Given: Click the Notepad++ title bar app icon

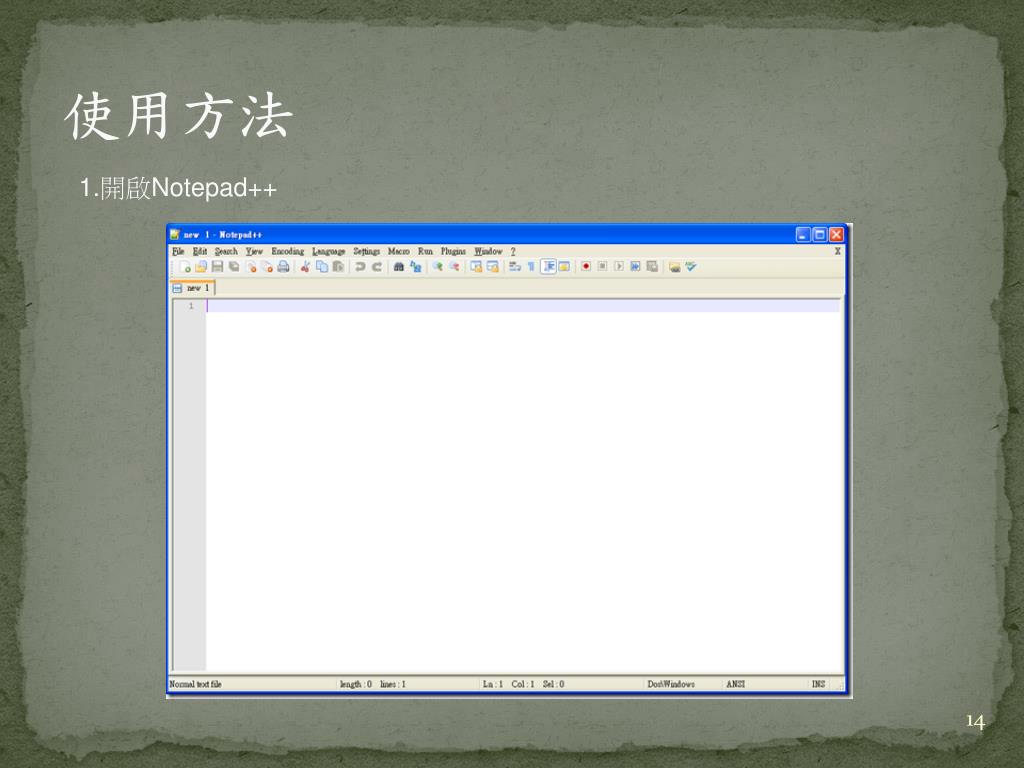Looking at the screenshot, I should tap(175, 234).
